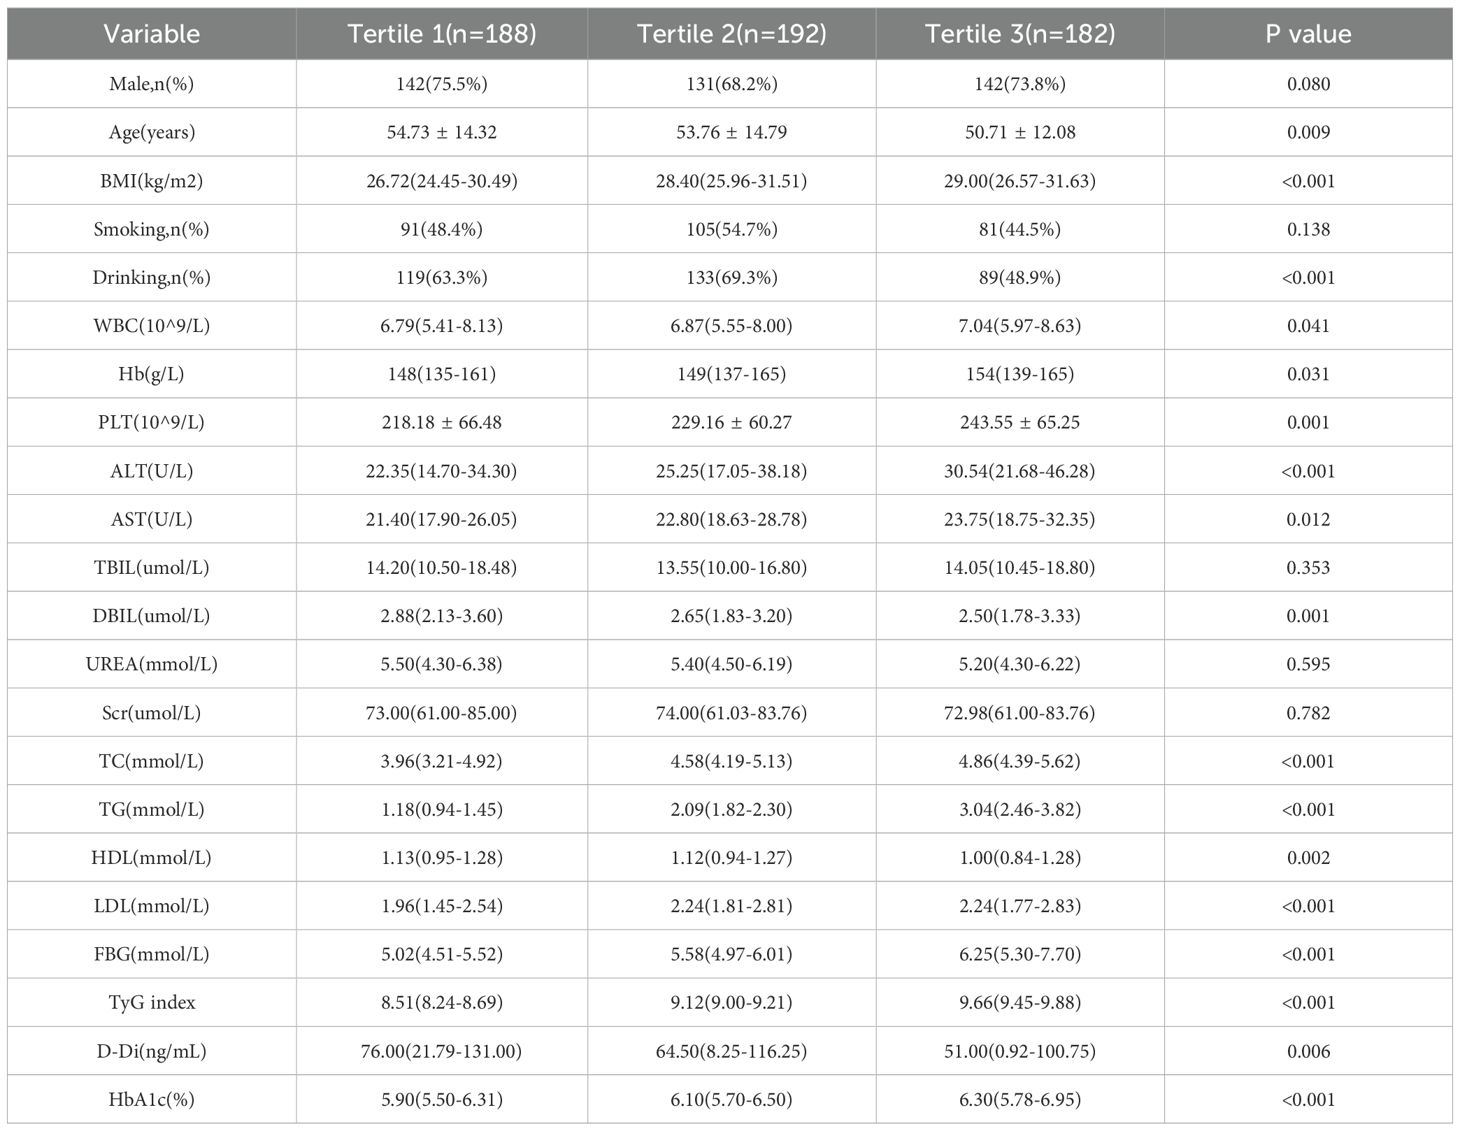Click the Age(years) row label
Viewport: 1460px width, 1131px height.
pos(152,132)
